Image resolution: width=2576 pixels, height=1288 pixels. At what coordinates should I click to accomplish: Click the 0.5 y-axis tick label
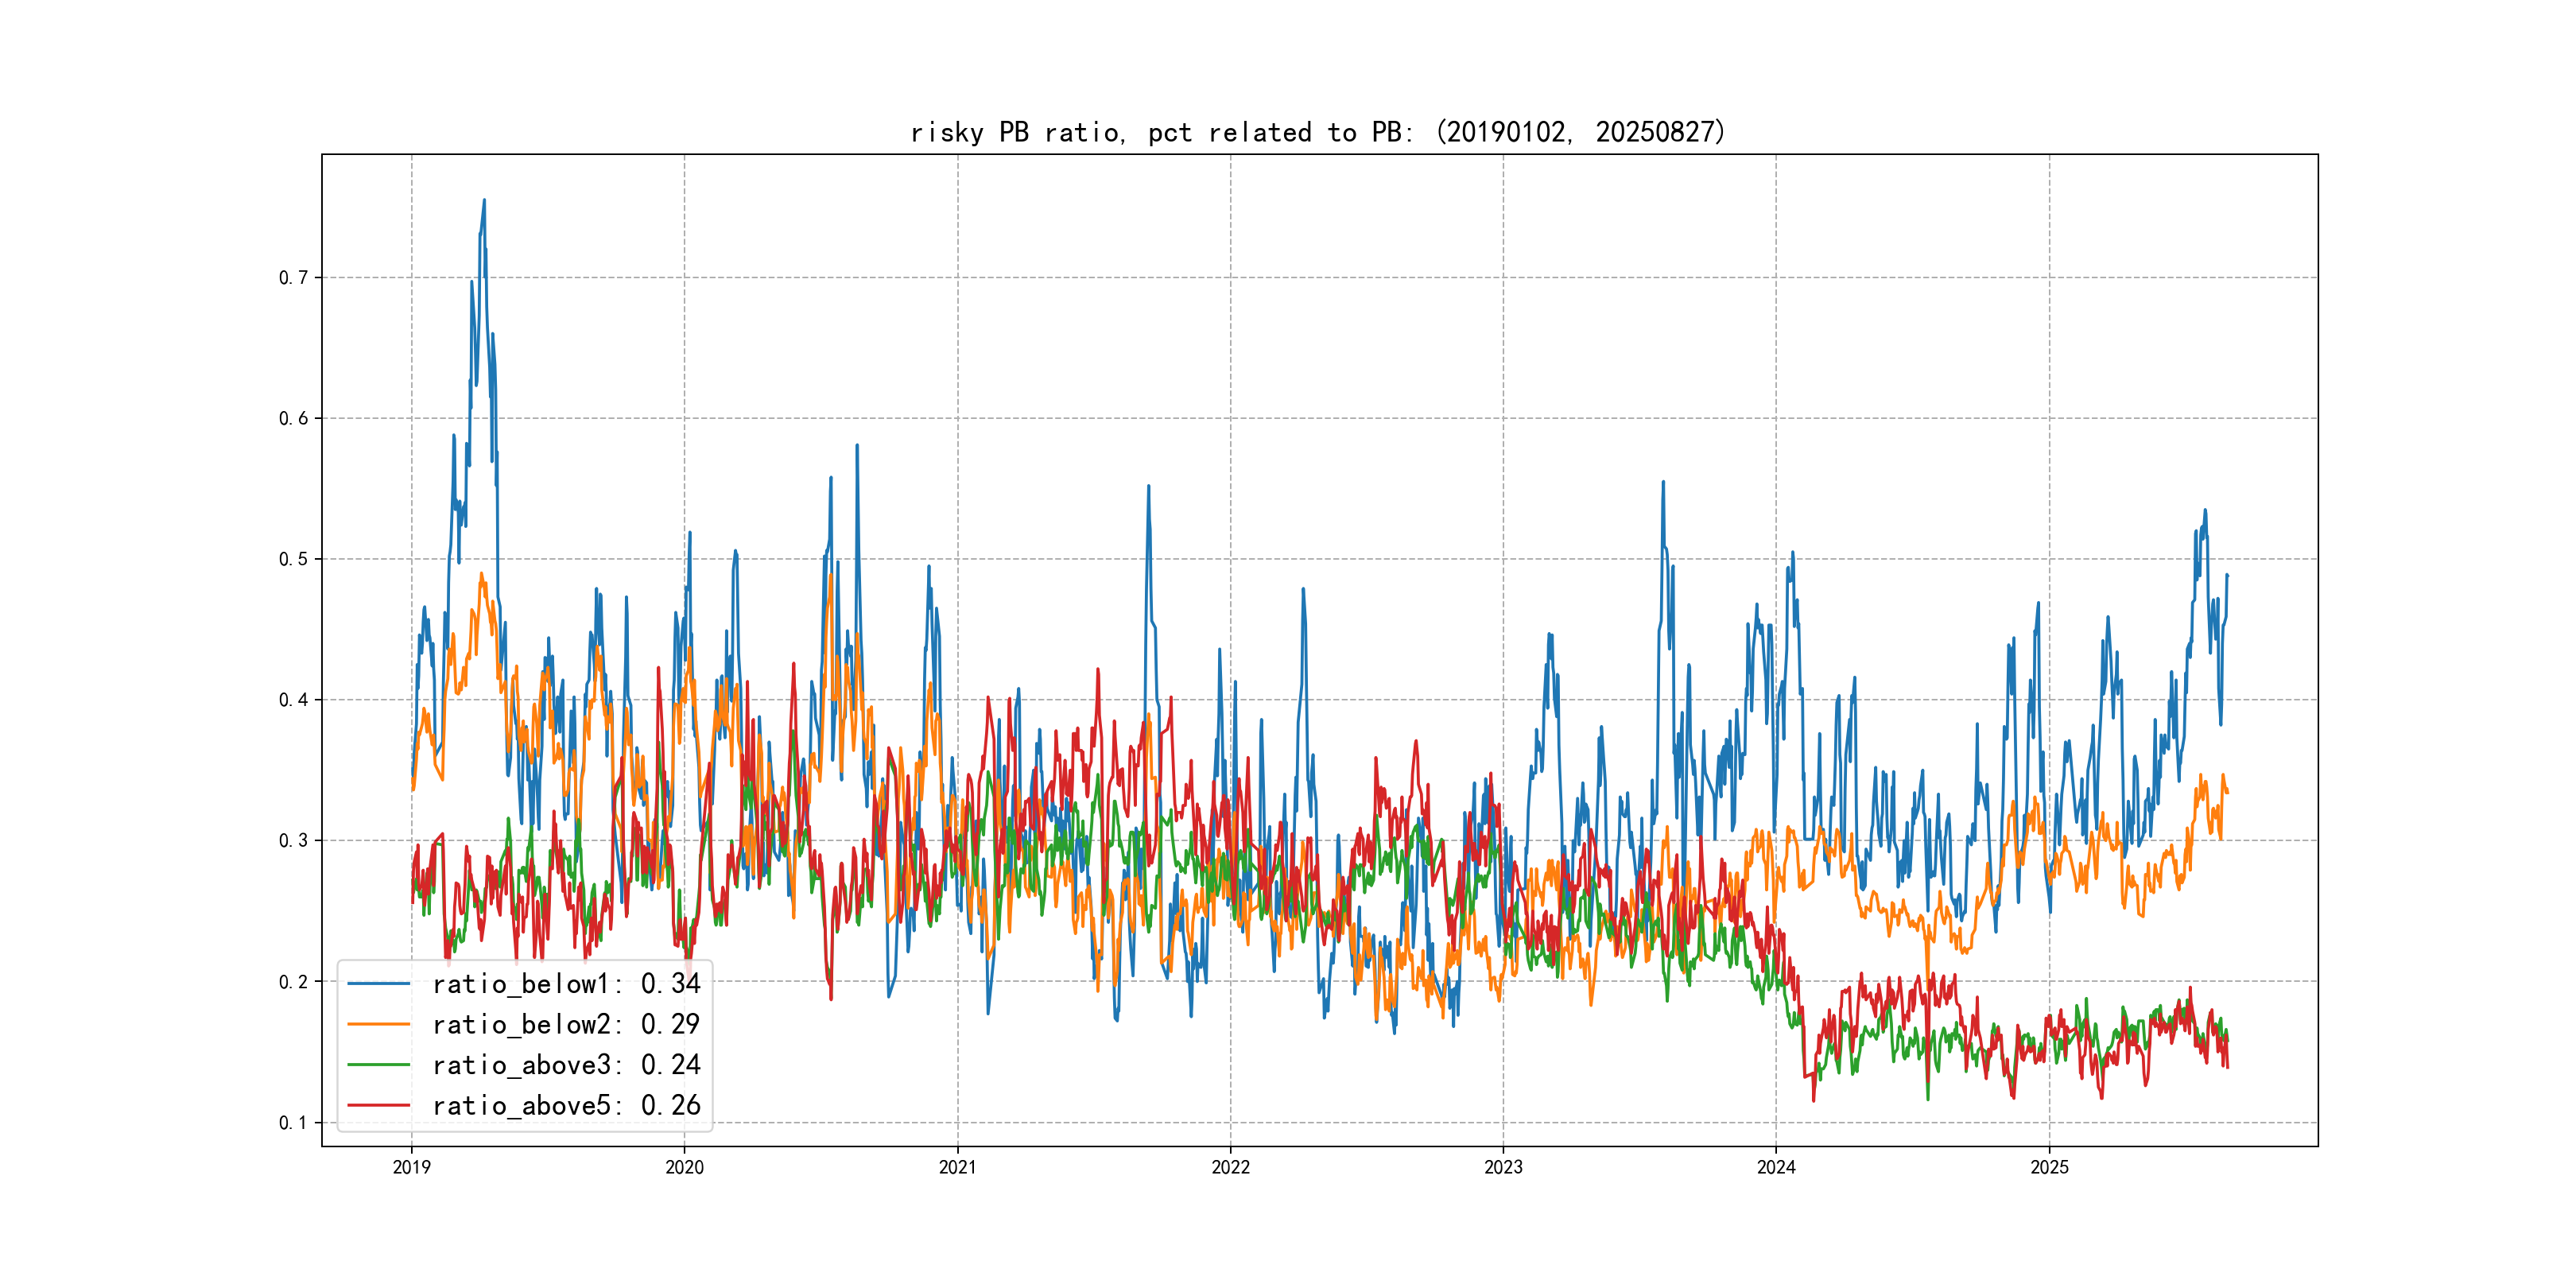point(293,559)
